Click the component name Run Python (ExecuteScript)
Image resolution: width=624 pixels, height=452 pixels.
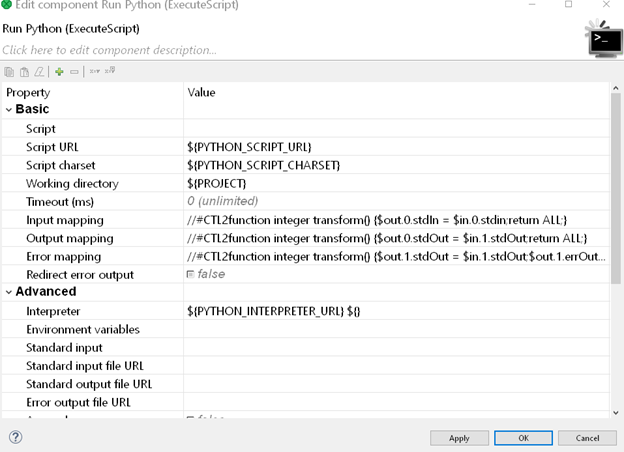[71, 29]
